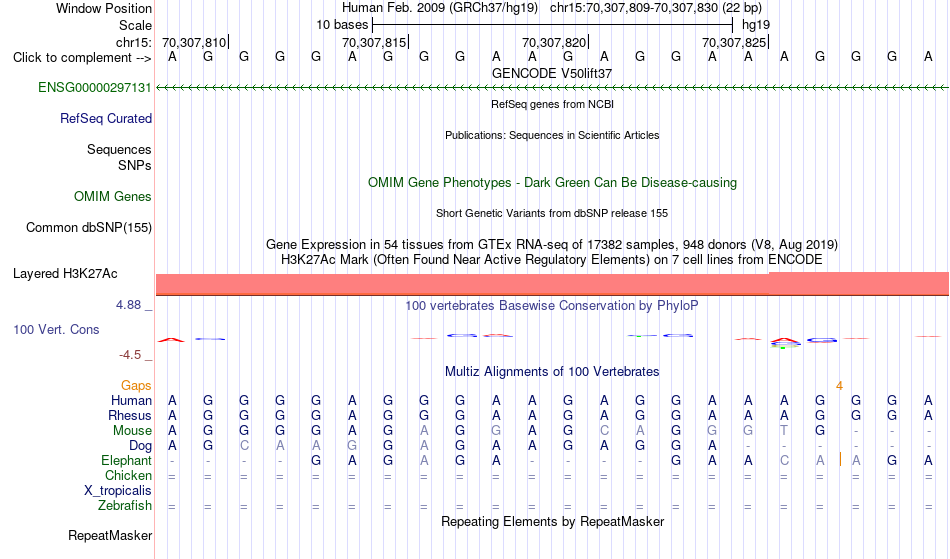Click the -4.5 conservation minimum value

coord(130,355)
